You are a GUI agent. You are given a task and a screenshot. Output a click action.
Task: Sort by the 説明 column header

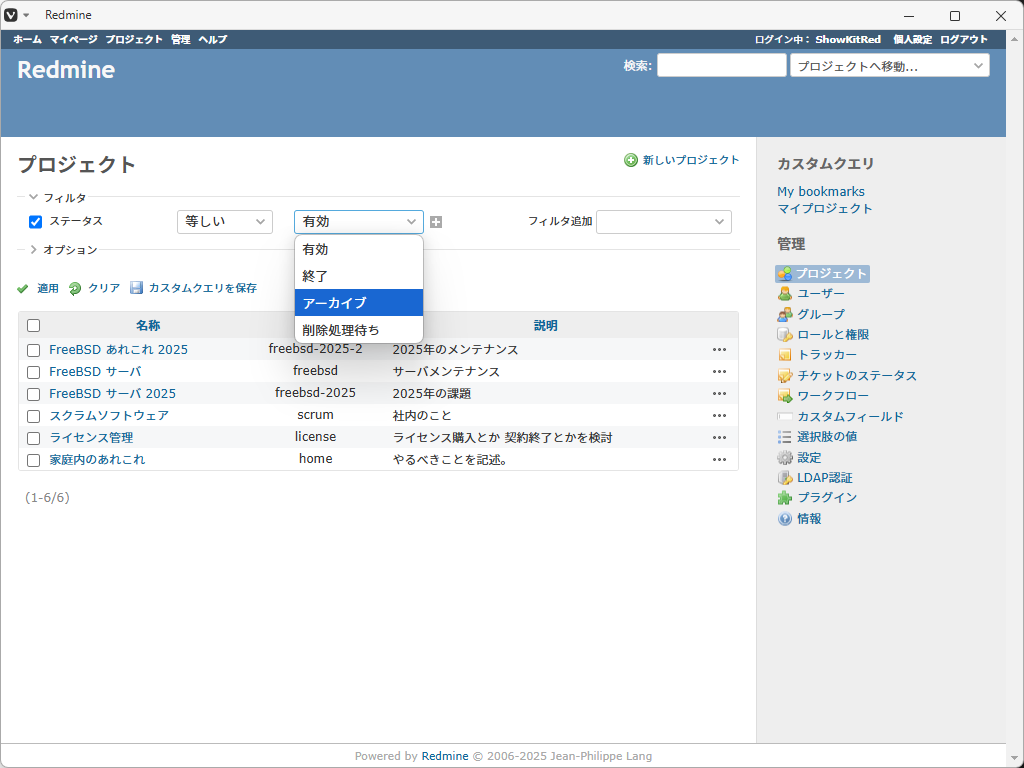546,325
